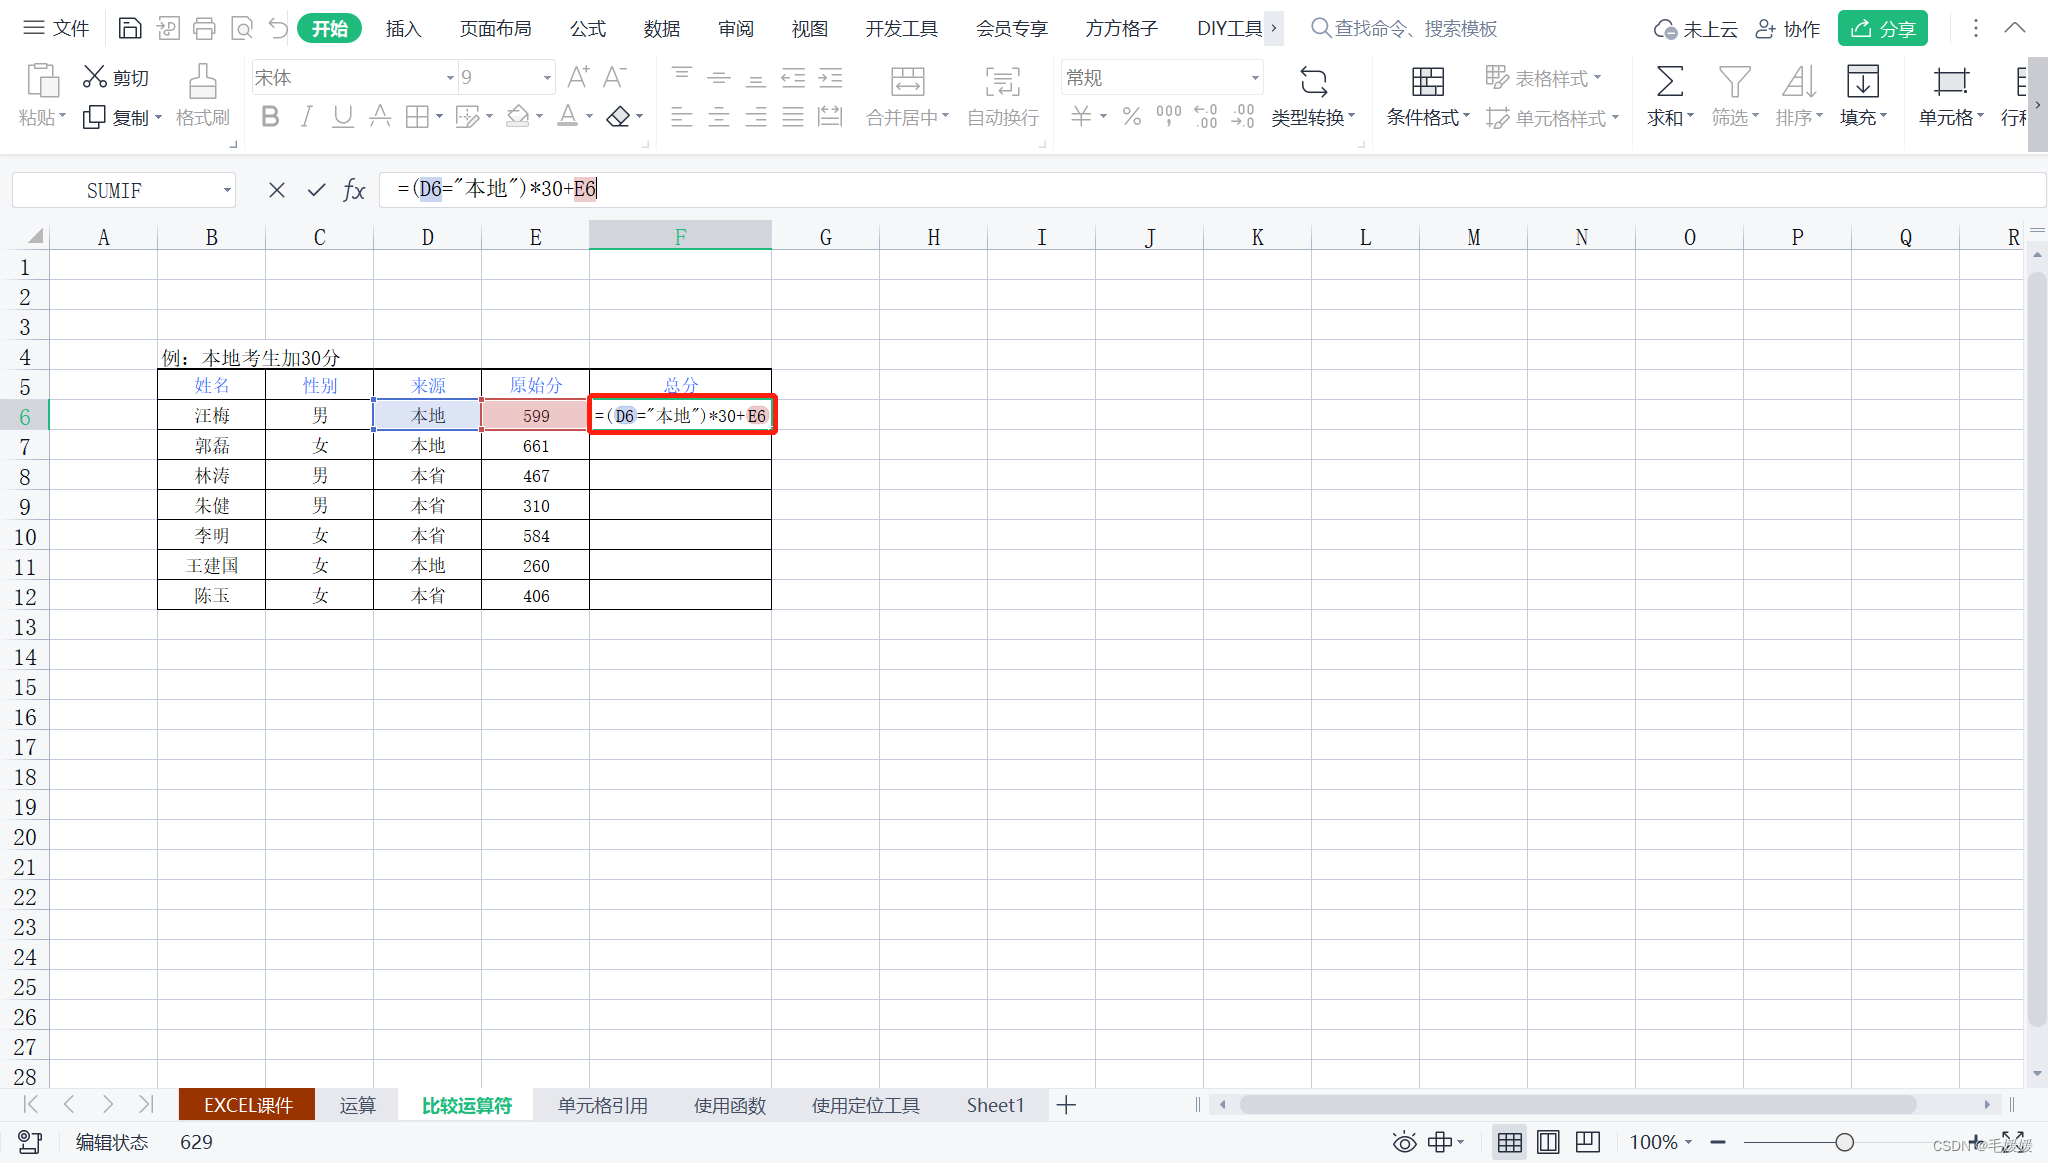Click the decrease indent icon
This screenshot has height=1163, width=2048.
(793, 77)
